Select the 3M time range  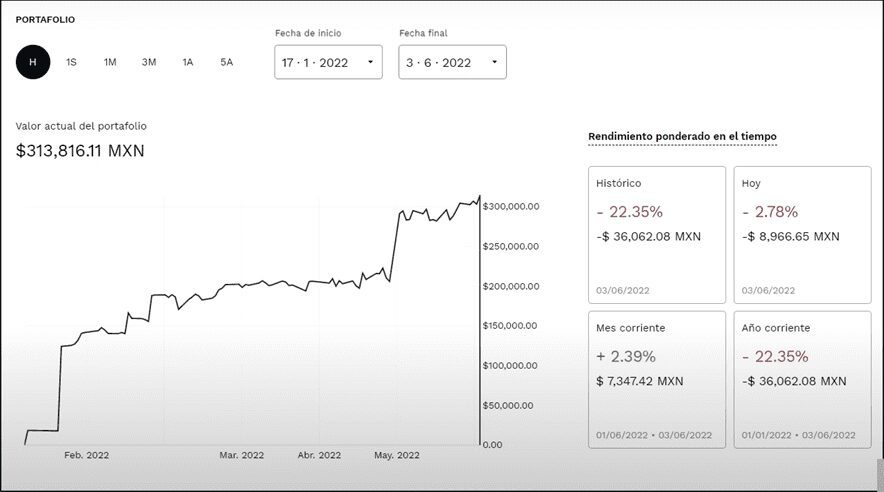(x=149, y=62)
